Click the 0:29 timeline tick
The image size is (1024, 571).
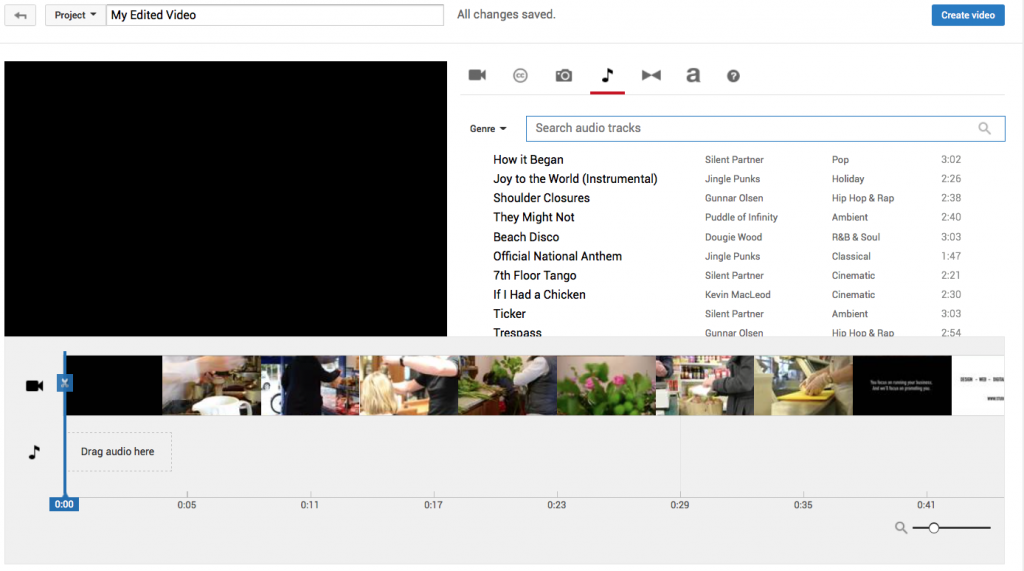[x=680, y=504]
